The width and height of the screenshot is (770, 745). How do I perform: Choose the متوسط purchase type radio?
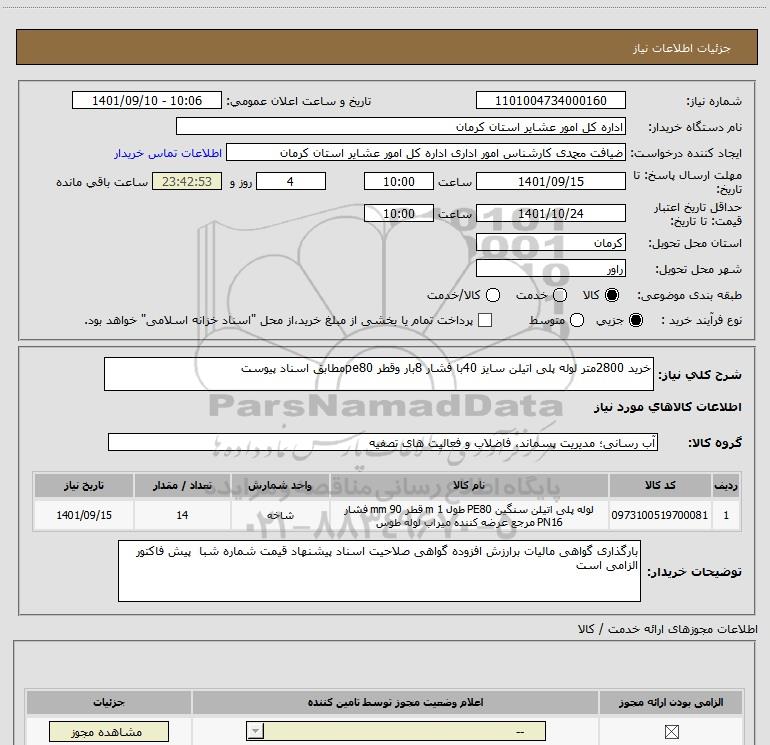pyautogui.click(x=577, y=320)
